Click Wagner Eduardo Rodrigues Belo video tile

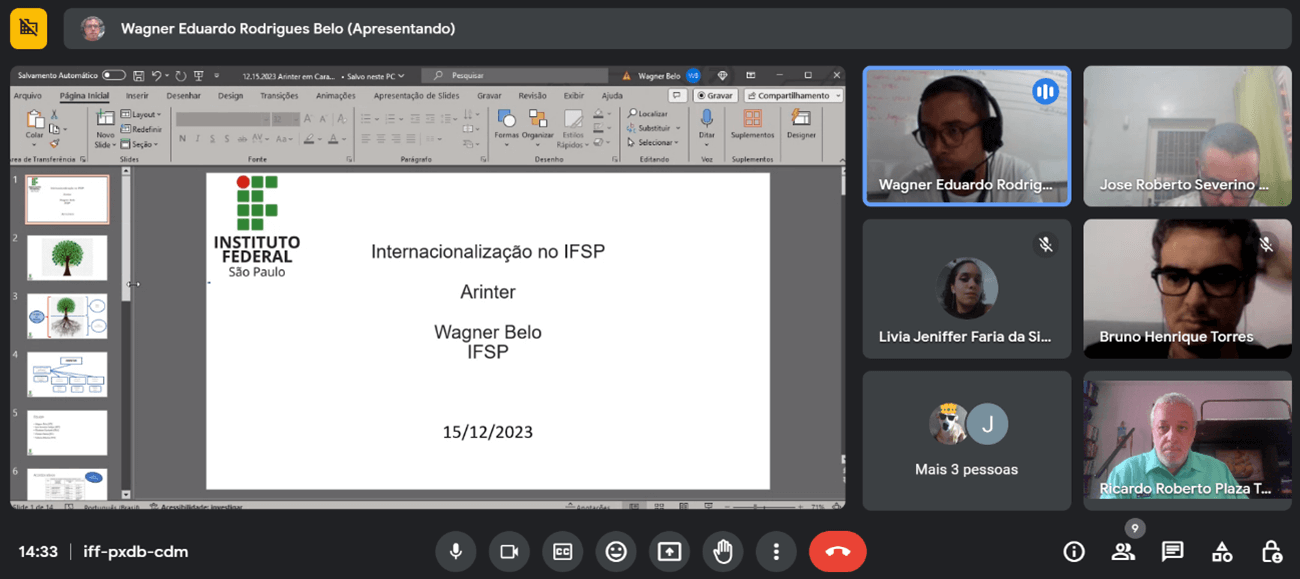coord(967,136)
